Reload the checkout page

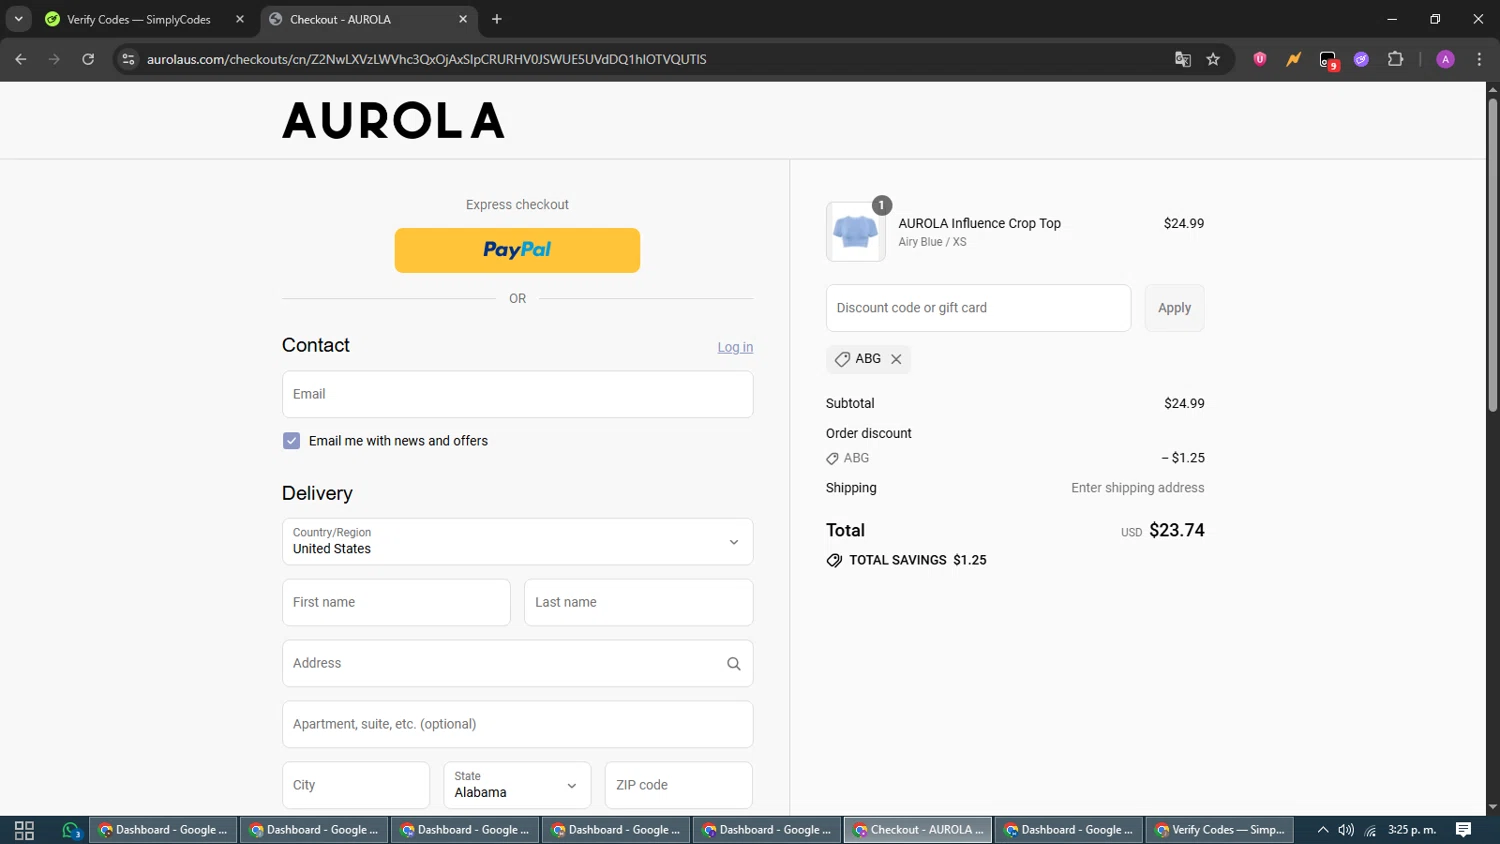pos(88,59)
